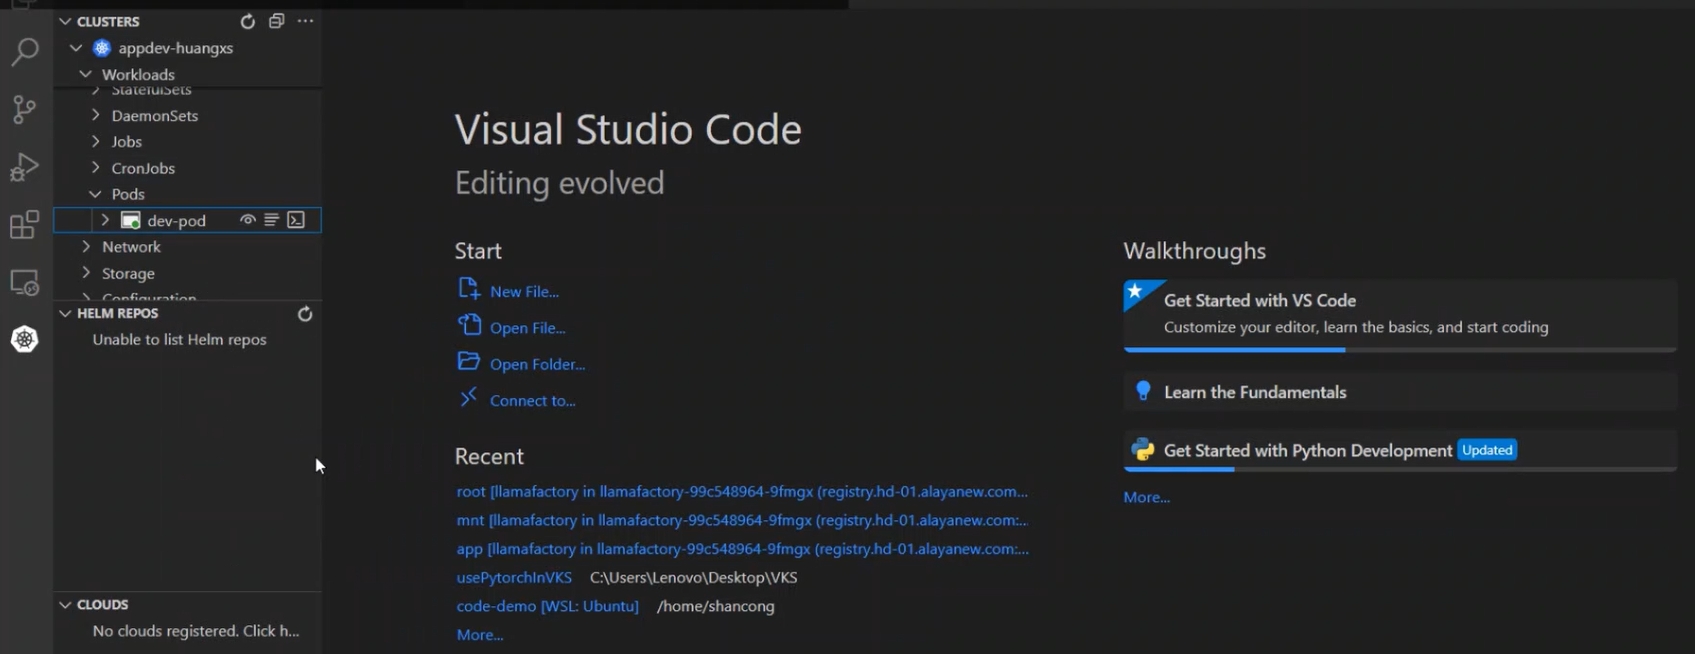This screenshot has width=1695, height=654.
Task: Open terminal icon on dev-pod row
Action: 296,220
